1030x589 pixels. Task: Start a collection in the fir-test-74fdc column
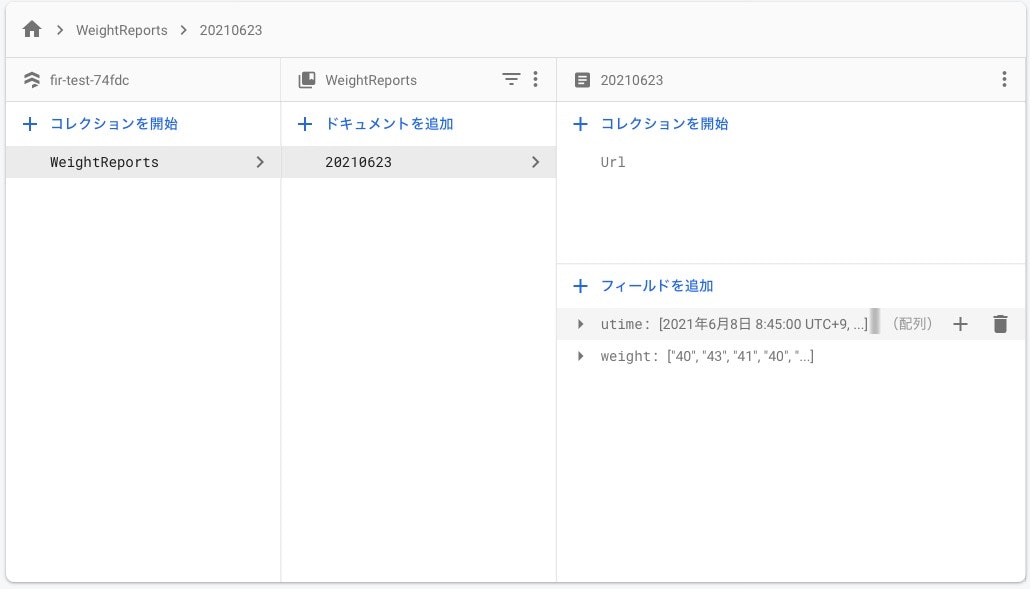pyautogui.click(x=101, y=123)
